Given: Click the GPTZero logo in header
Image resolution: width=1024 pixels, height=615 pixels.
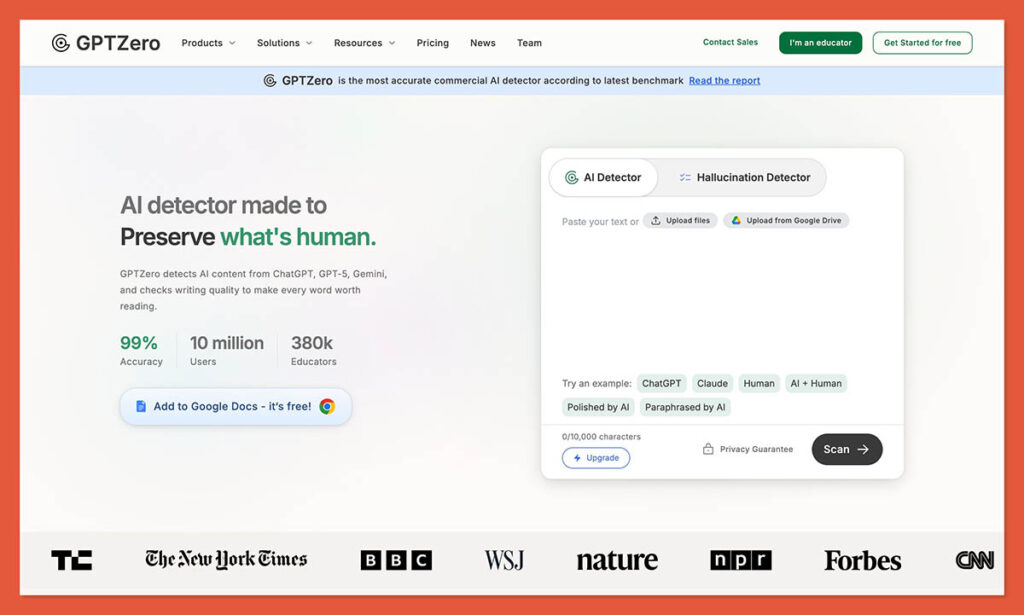Looking at the screenshot, I should (106, 43).
